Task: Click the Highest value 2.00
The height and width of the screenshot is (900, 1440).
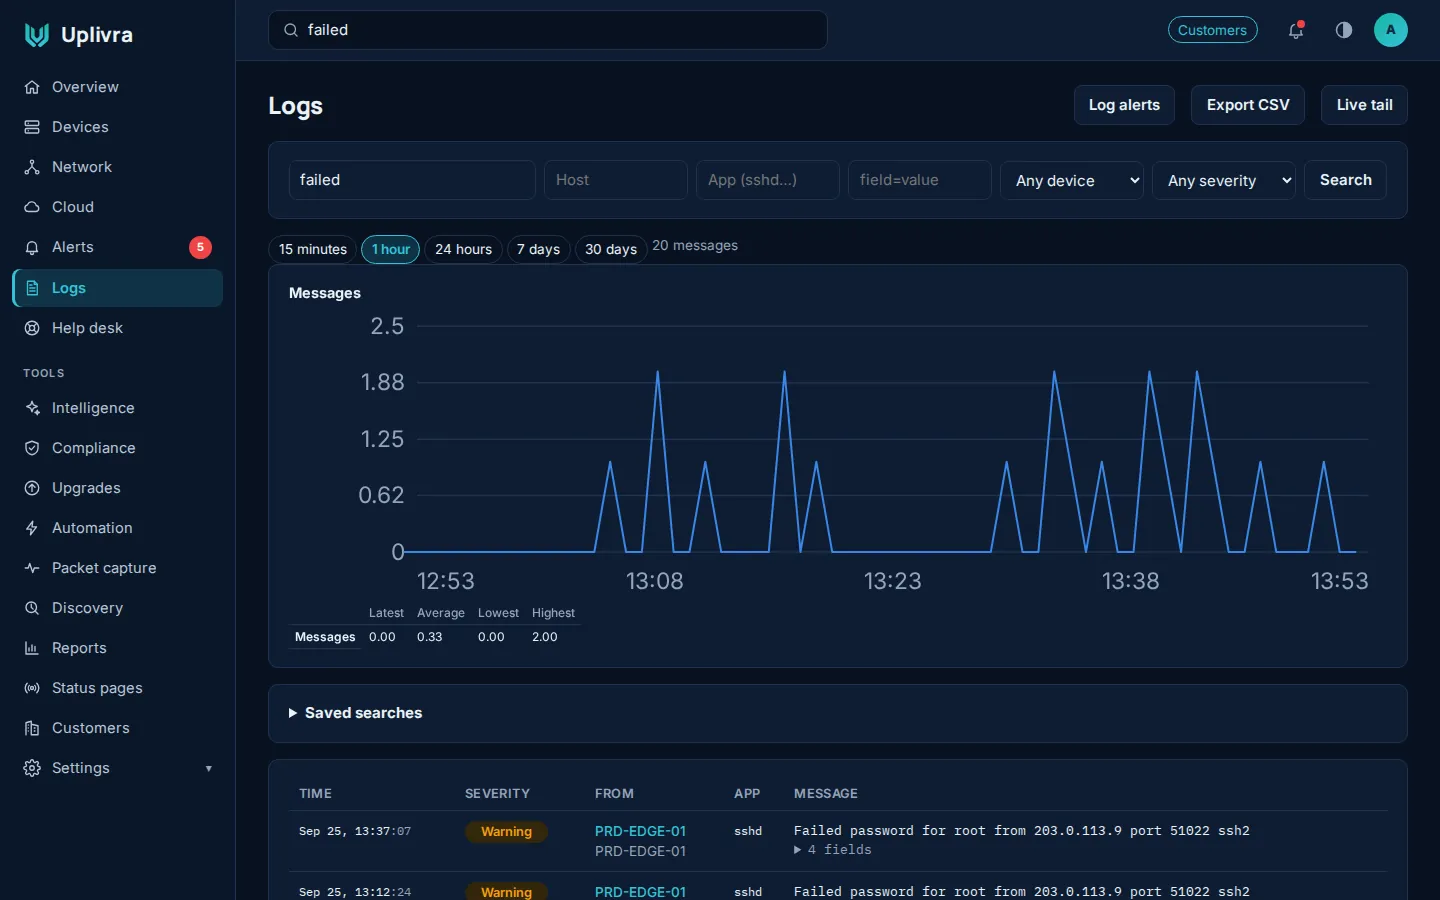Action: click(545, 637)
